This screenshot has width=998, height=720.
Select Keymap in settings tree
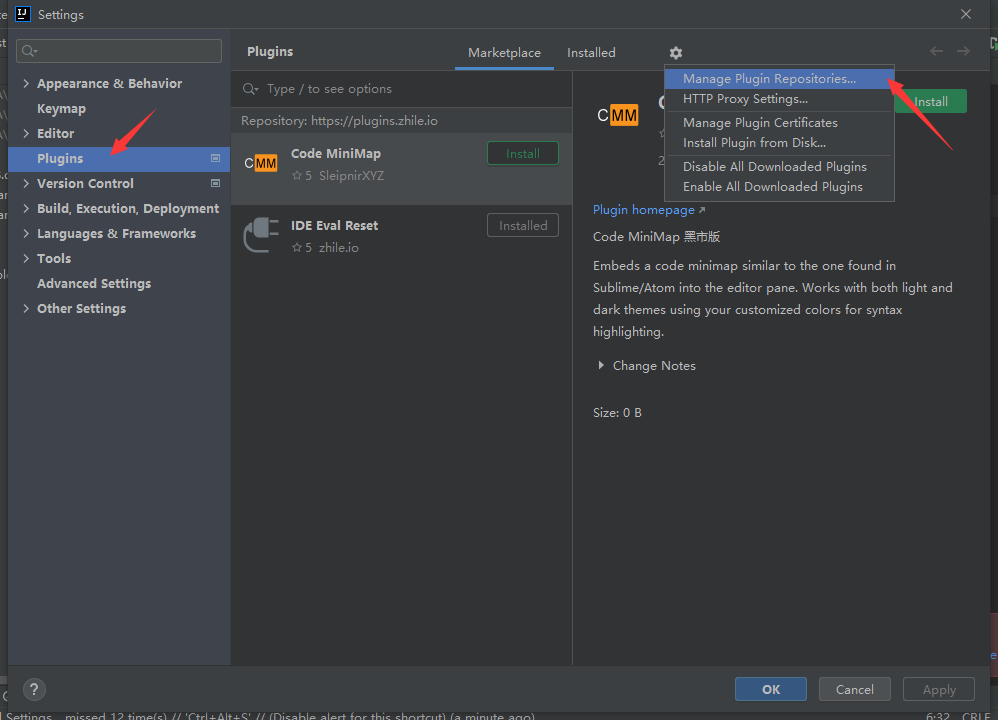click(61, 108)
